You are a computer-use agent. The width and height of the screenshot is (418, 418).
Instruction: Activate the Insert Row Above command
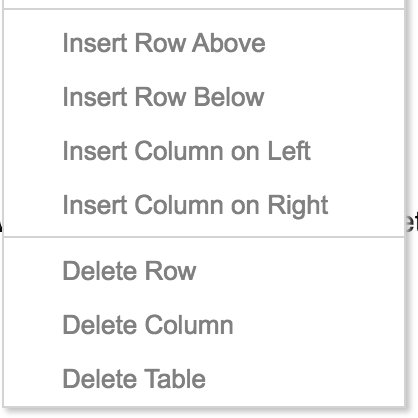pyautogui.click(x=204, y=43)
